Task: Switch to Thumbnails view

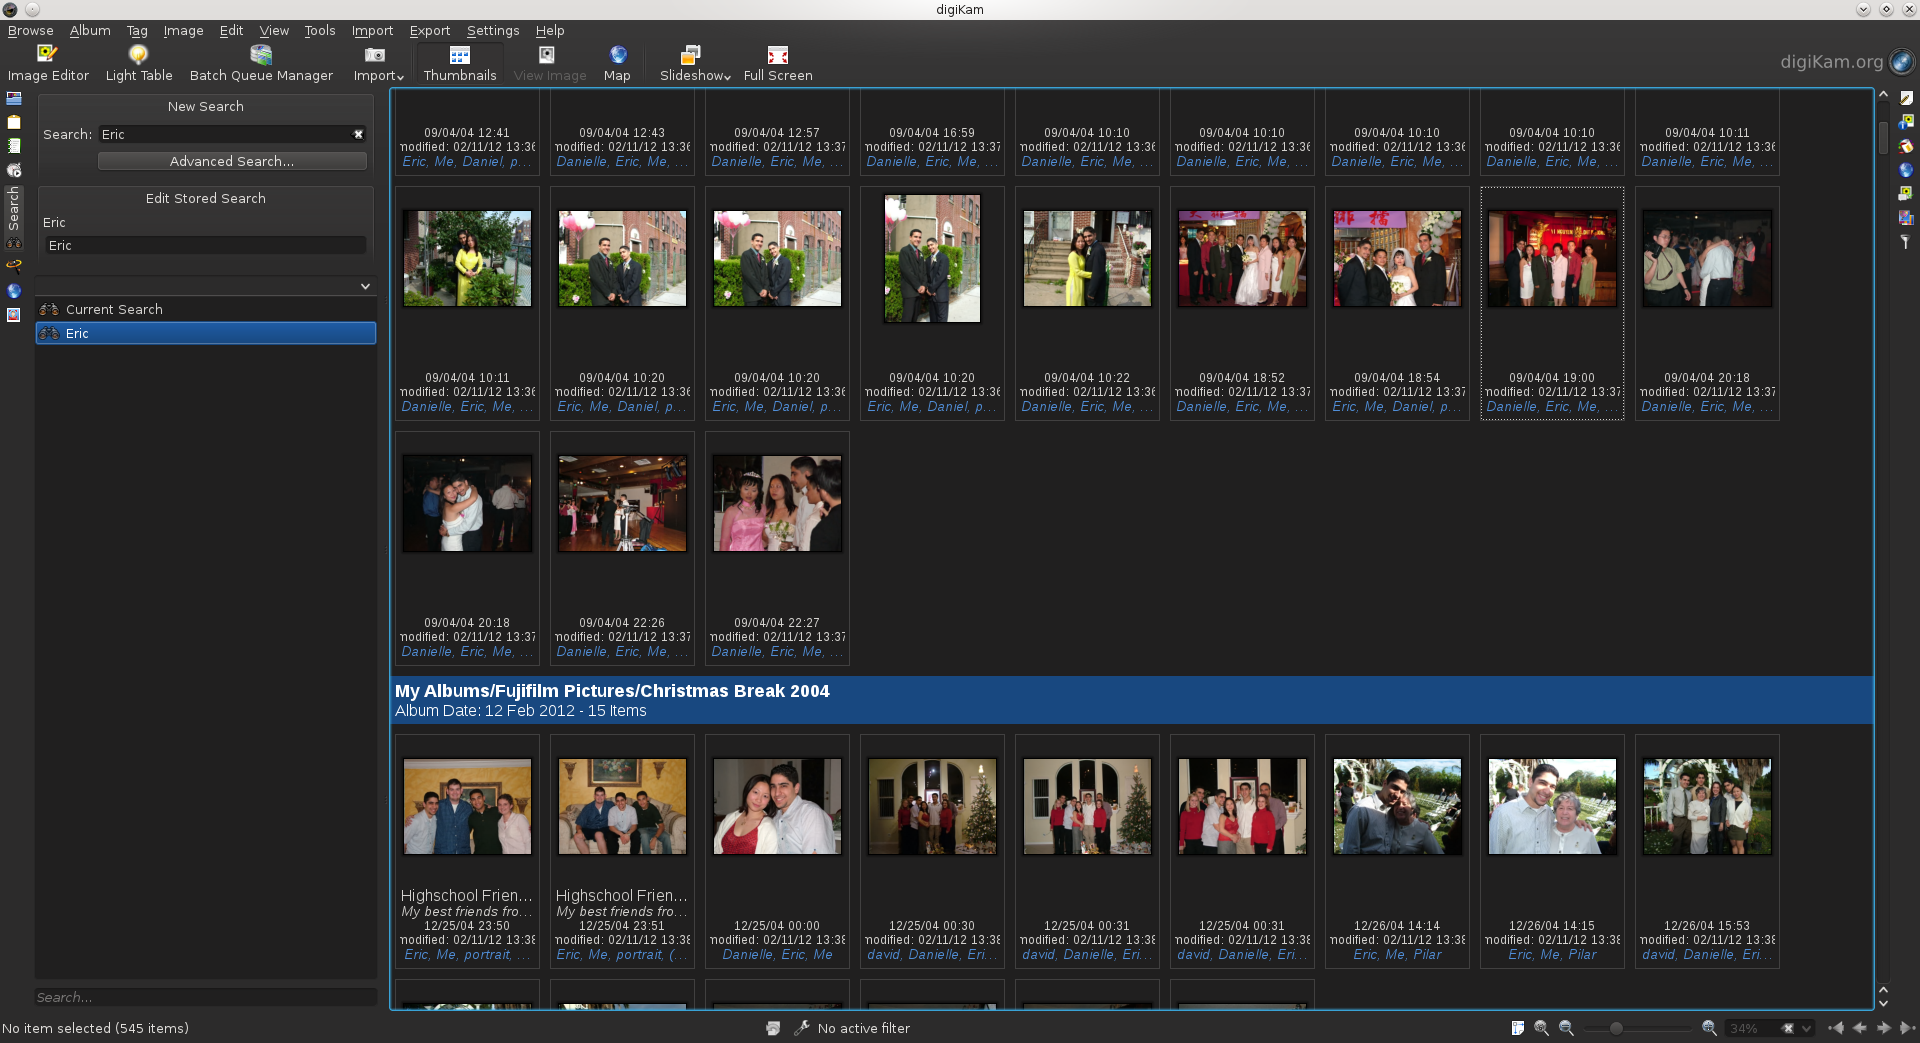Action: [x=460, y=63]
